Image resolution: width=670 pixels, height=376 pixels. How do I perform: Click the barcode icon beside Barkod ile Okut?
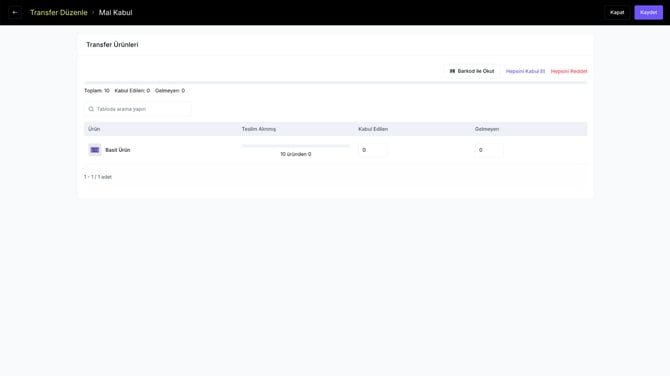452,71
